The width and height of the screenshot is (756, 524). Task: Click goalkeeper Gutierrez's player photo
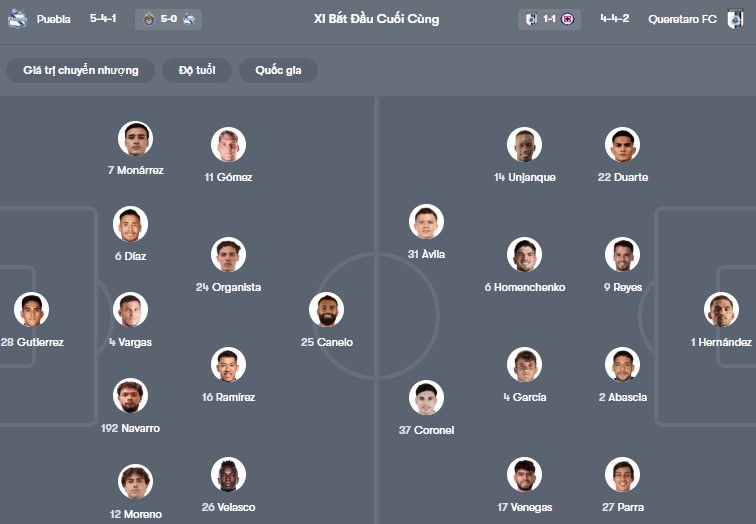coord(32,310)
